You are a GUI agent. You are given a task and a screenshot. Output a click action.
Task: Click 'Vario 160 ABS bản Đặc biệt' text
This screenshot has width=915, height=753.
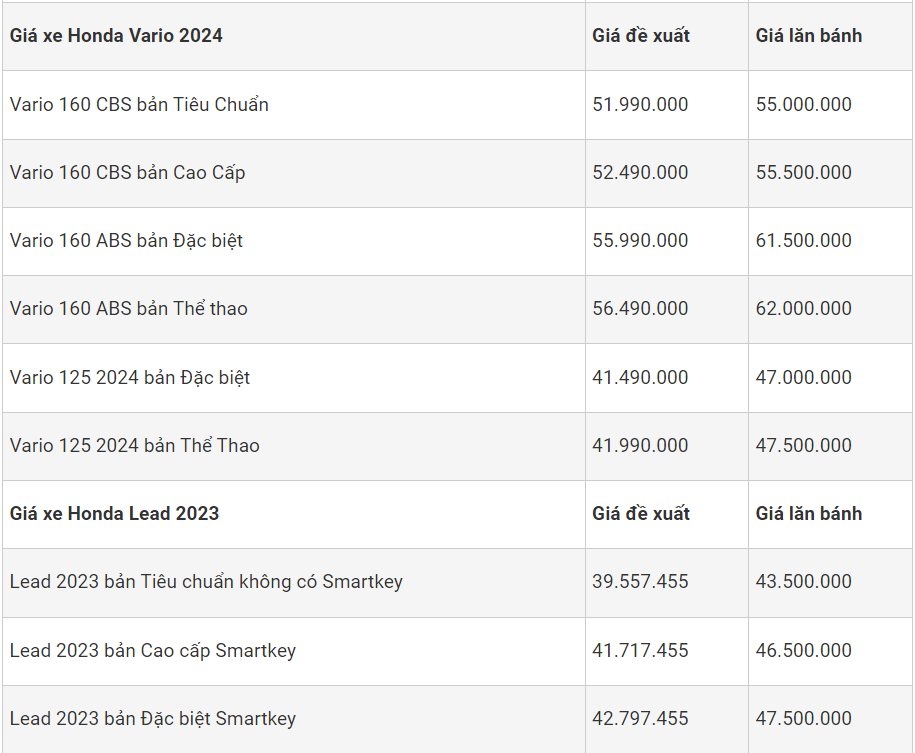pyautogui.click(x=126, y=241)
